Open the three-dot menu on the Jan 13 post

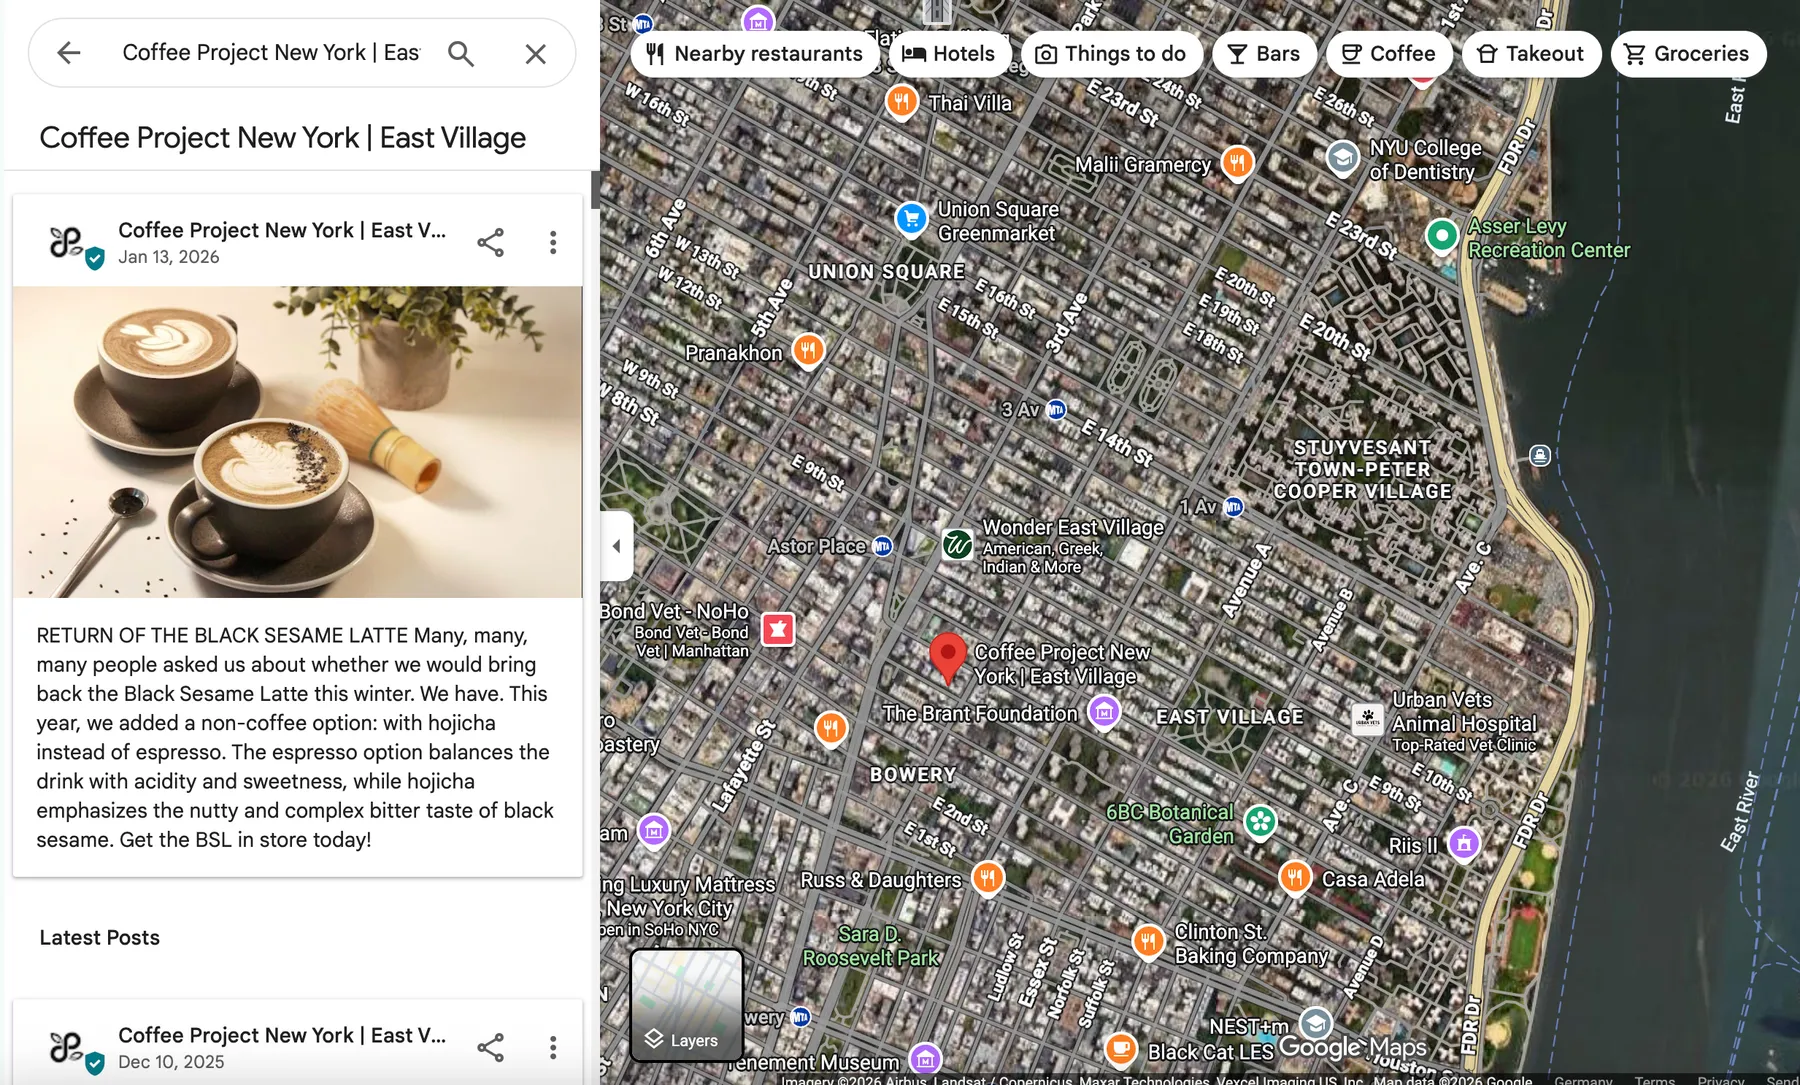click(552, 241)
